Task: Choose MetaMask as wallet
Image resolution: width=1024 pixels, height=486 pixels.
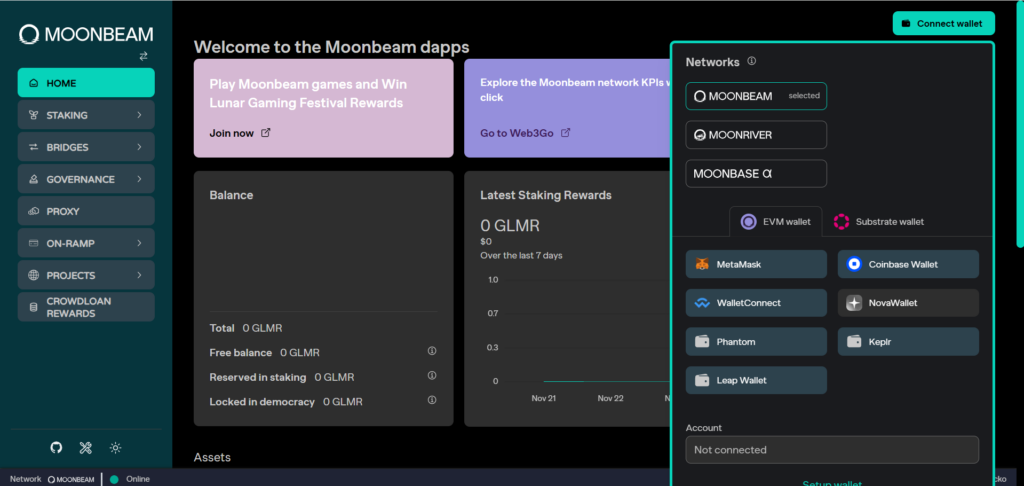Action: [756, 265]
